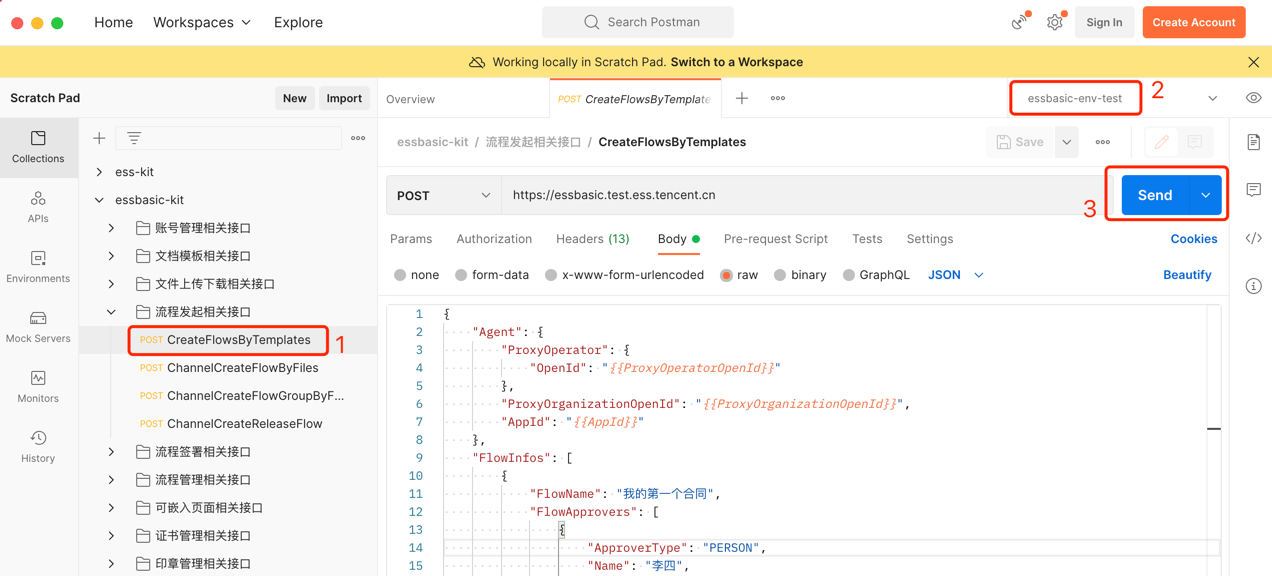Collapse the essbasic-kit collection
1272x576 pixels.
click(x=99, y=200)
